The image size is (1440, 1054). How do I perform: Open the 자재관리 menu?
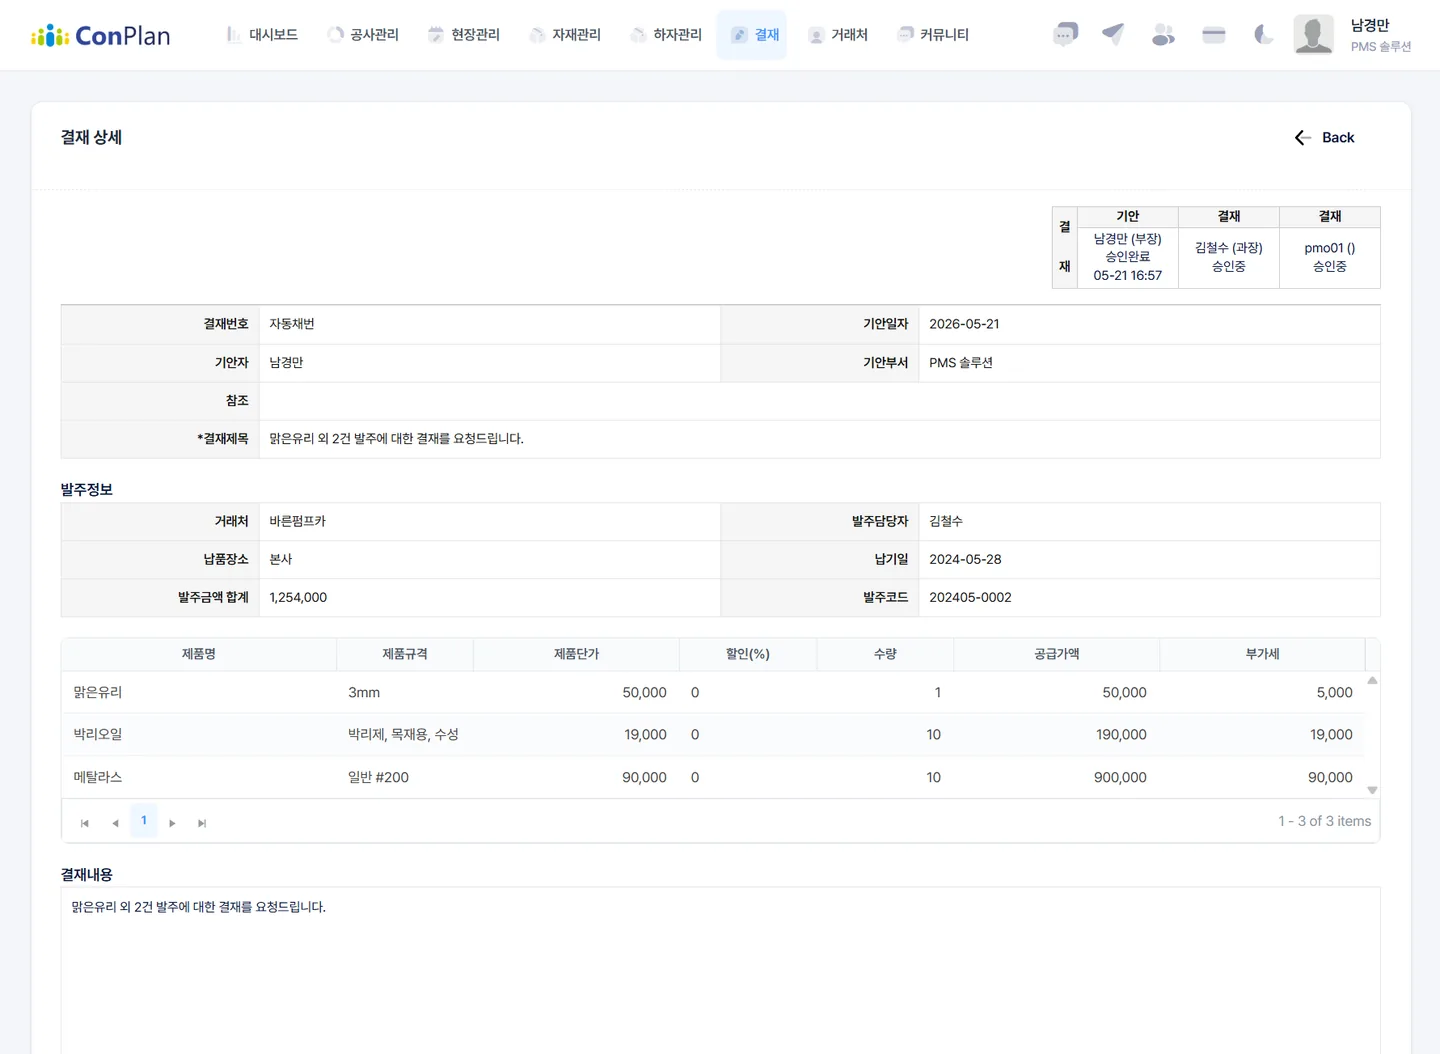pyautogui.click(x=565, y=35)
